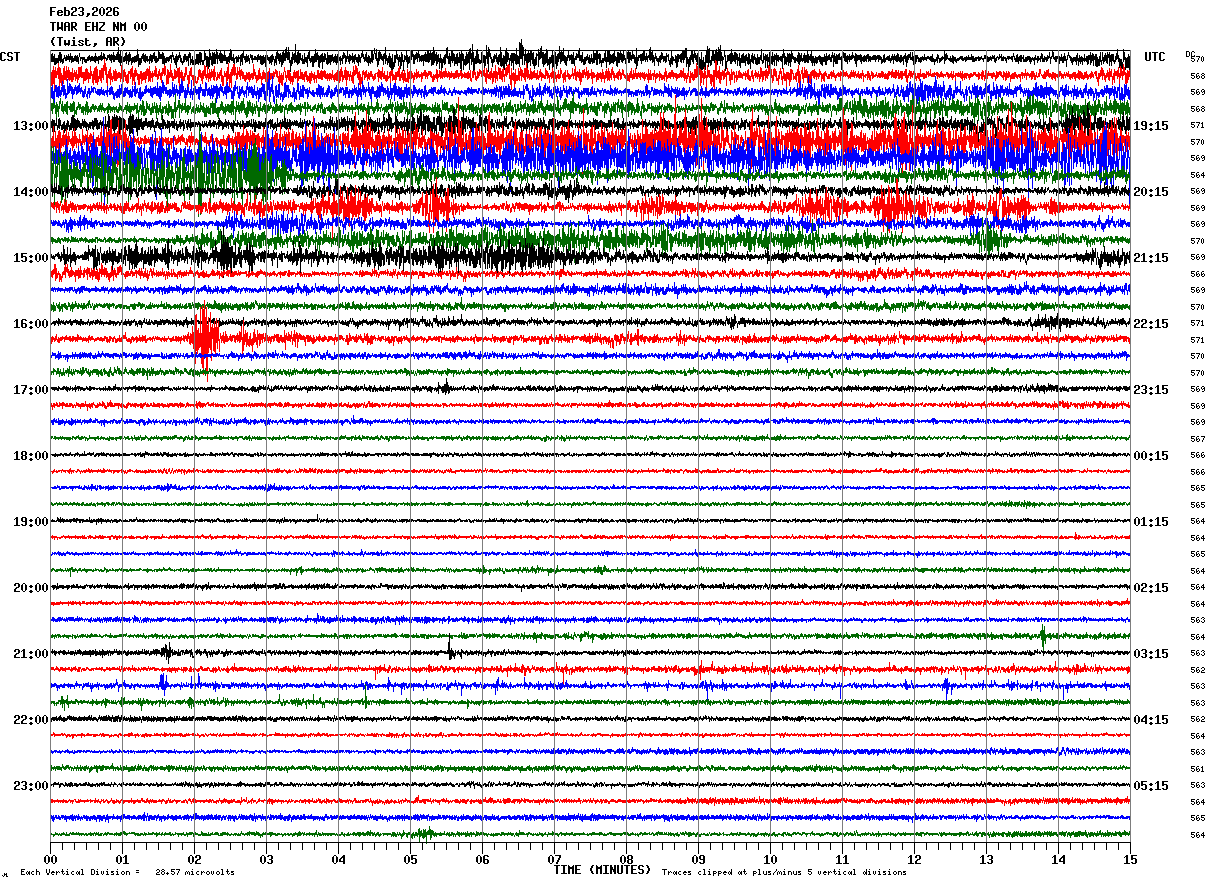This screenshot has height=886, width=1210.
Task: Click minute 12 on the bottom axis
Action: [x=914, y=859]
